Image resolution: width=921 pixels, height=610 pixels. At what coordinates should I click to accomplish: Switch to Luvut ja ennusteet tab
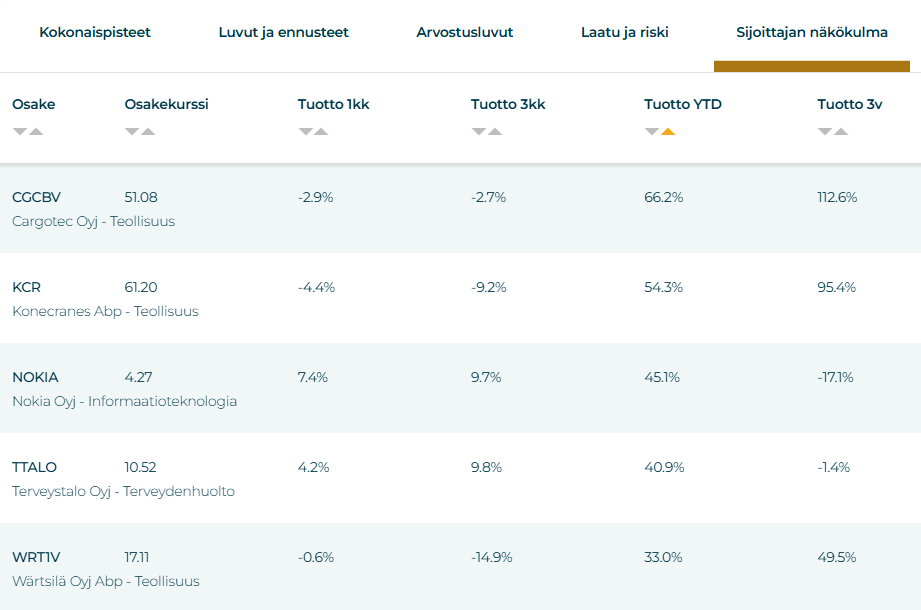284,32
